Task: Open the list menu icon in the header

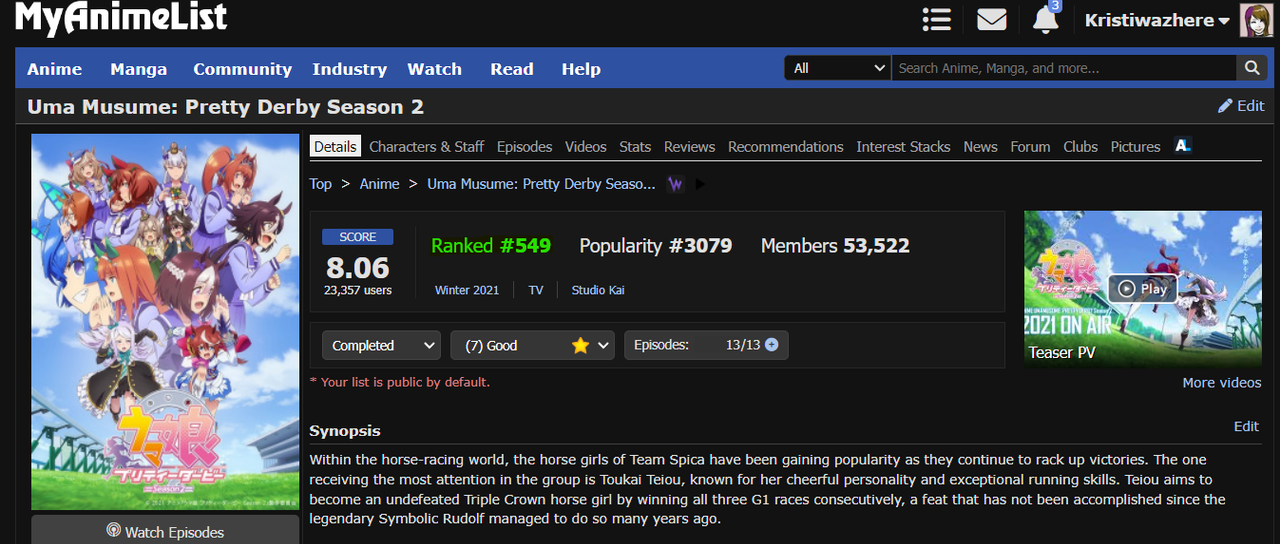Action: click(x=936, y=19)
